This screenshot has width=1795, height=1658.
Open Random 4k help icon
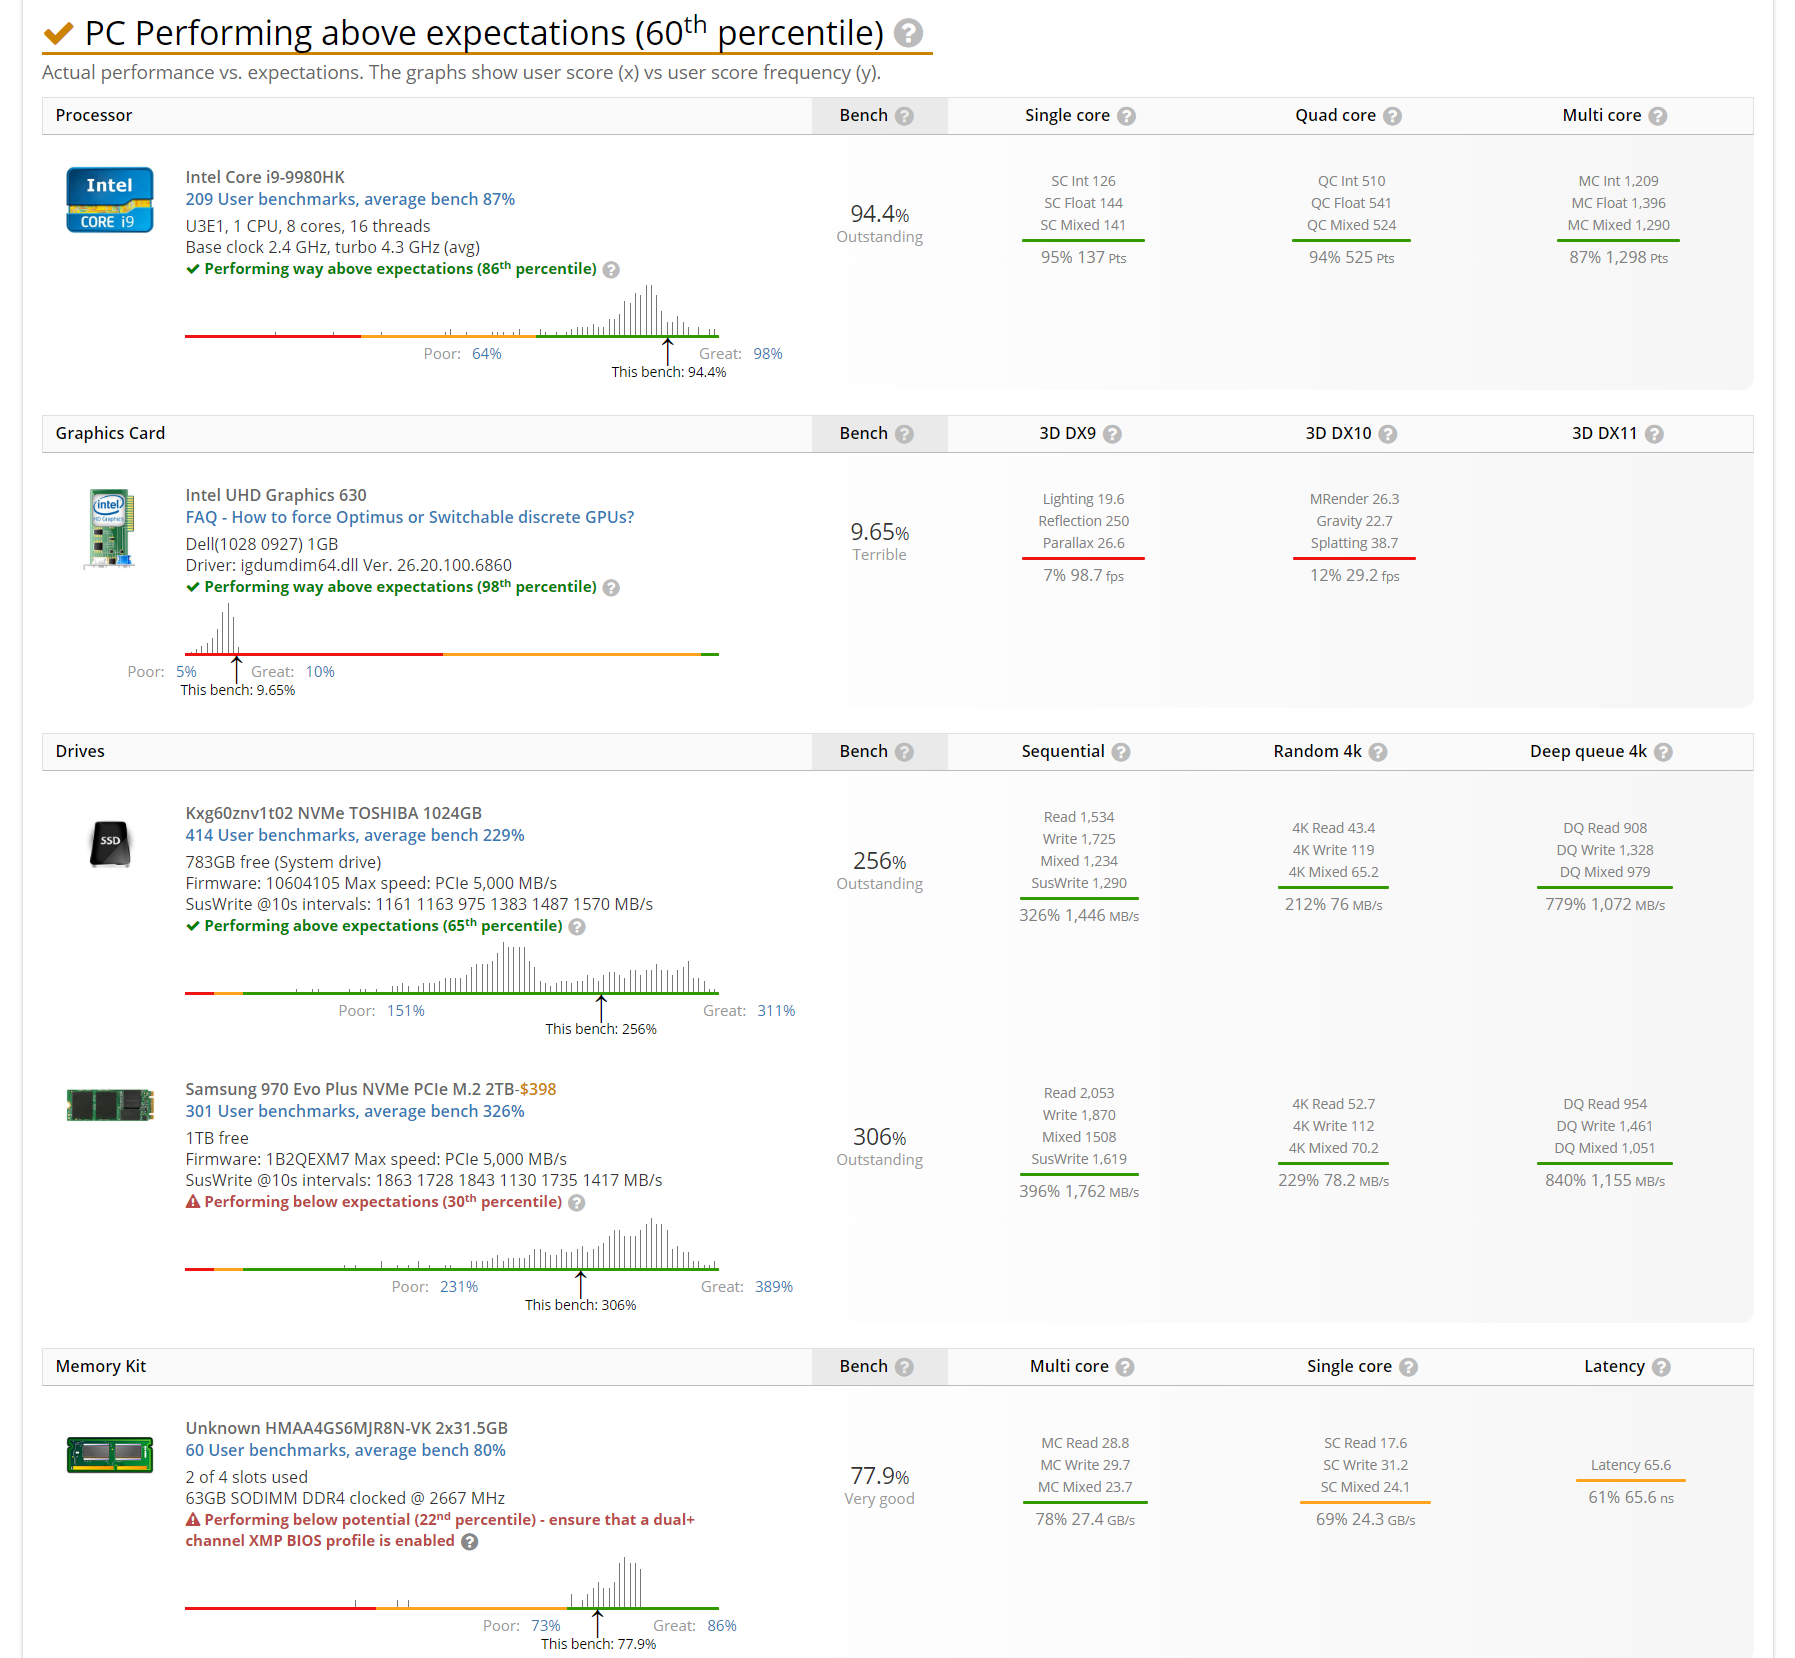[x=1378, y=752]
